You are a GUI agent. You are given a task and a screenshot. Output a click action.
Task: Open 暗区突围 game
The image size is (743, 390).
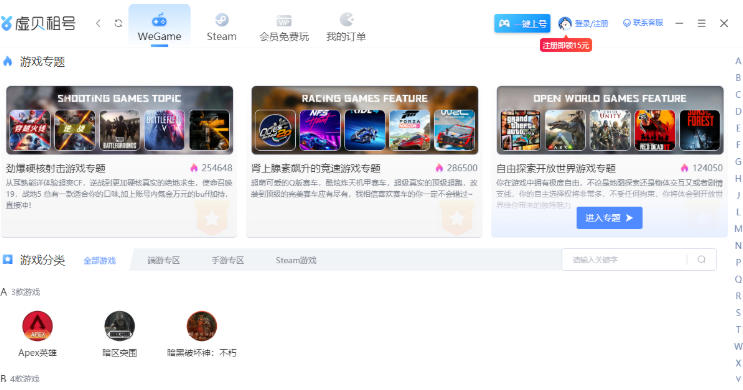[119, 334]
